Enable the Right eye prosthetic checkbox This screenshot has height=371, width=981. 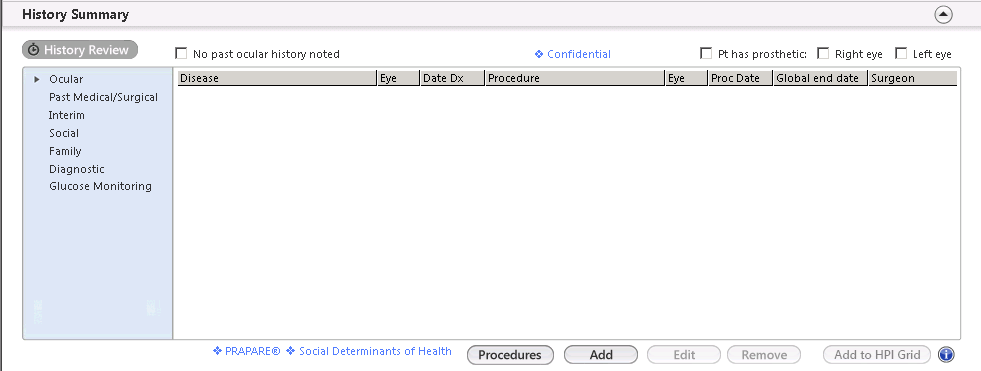click(x=823, y=54)
